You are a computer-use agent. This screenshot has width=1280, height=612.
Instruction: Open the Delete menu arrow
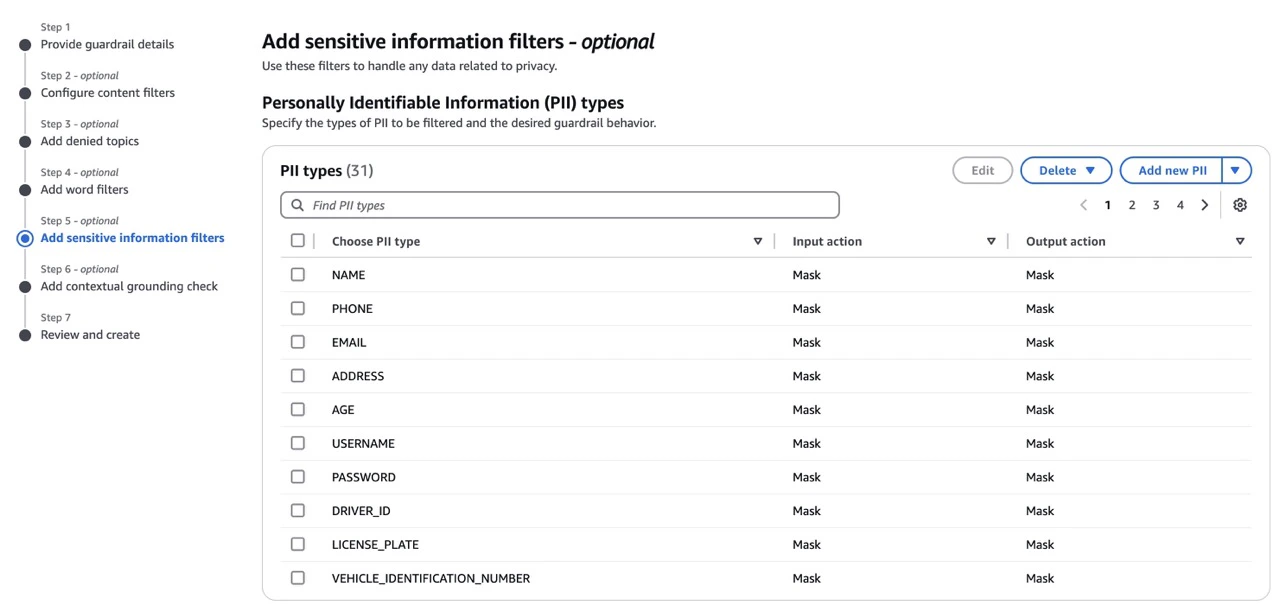(x=1091, y=170)
